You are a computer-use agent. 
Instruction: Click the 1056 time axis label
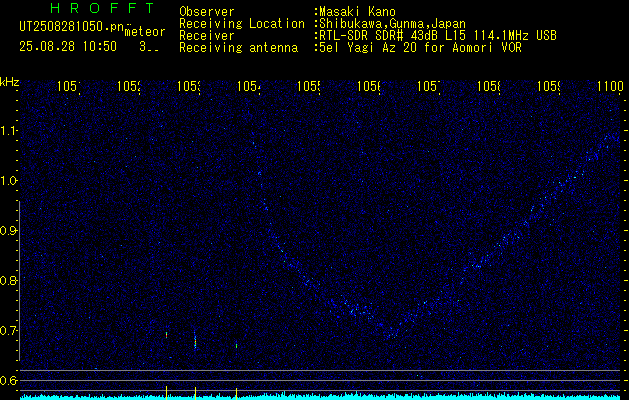[x=368, y=86]
